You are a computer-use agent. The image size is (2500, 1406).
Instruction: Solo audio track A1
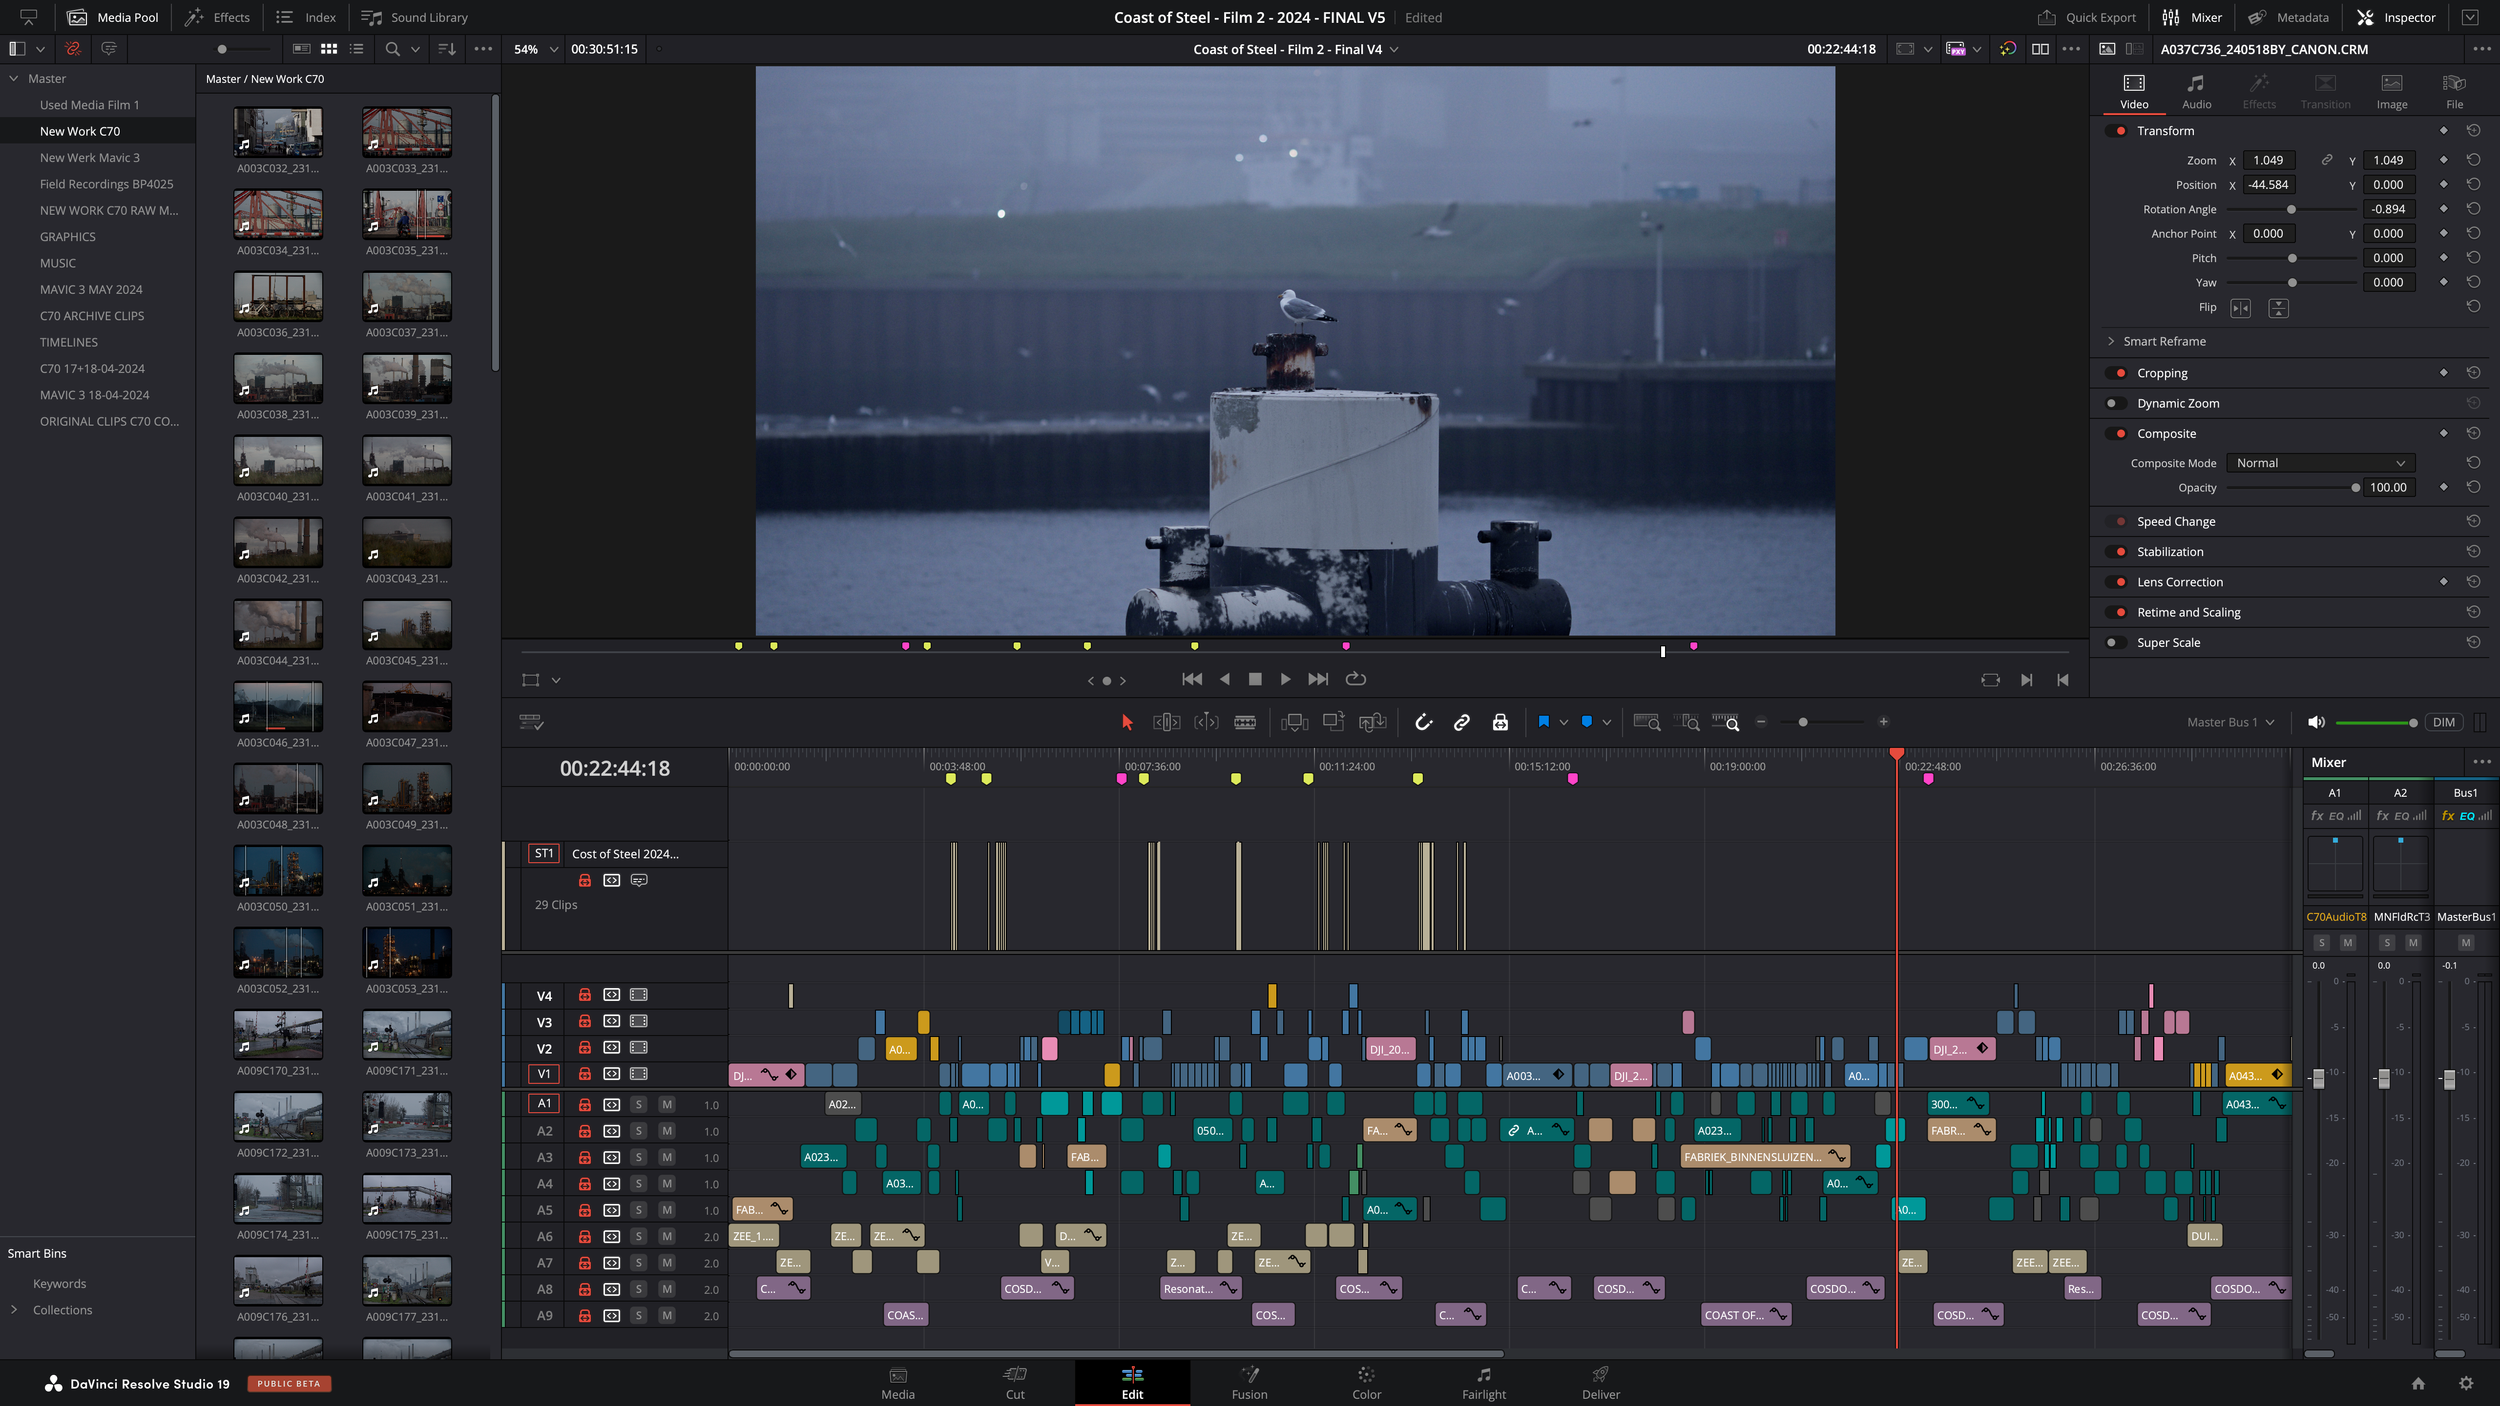point(639,1105)
